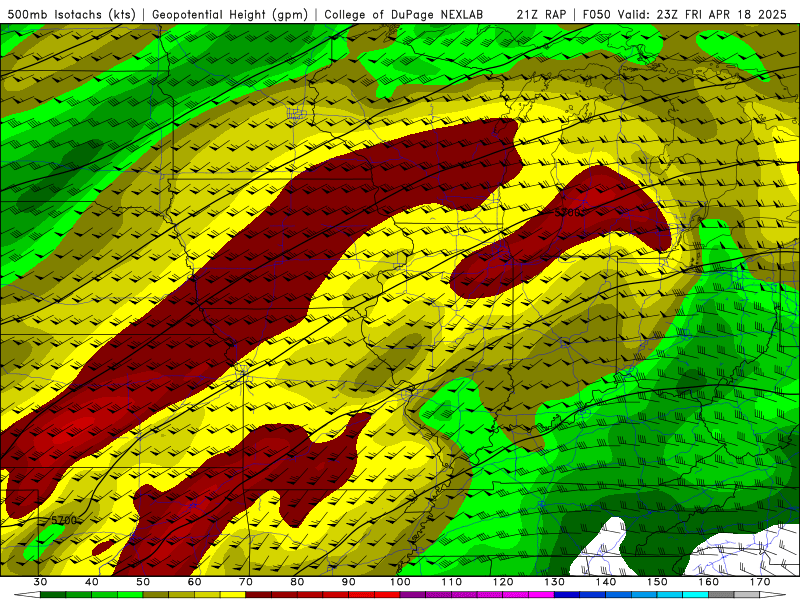Click the legend value 110
This screenshot has width=800, height=600.
point(452,582)
